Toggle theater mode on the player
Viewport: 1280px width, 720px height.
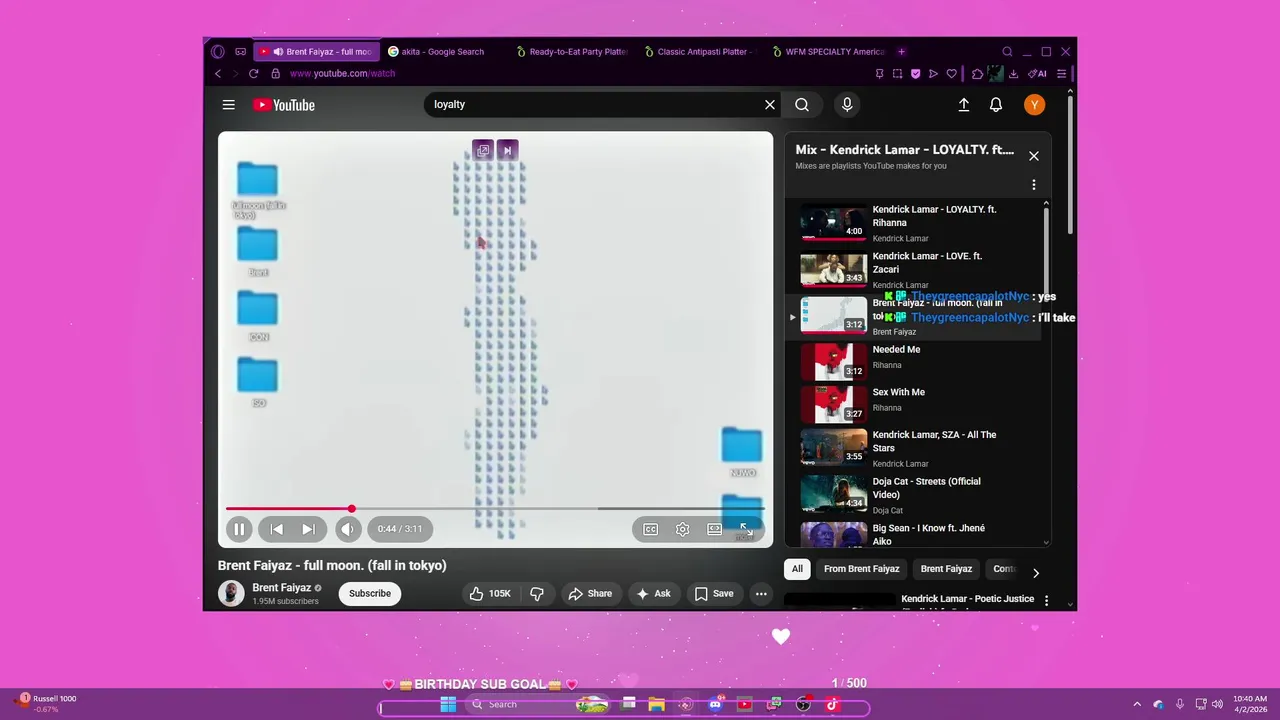pos(714,529)
